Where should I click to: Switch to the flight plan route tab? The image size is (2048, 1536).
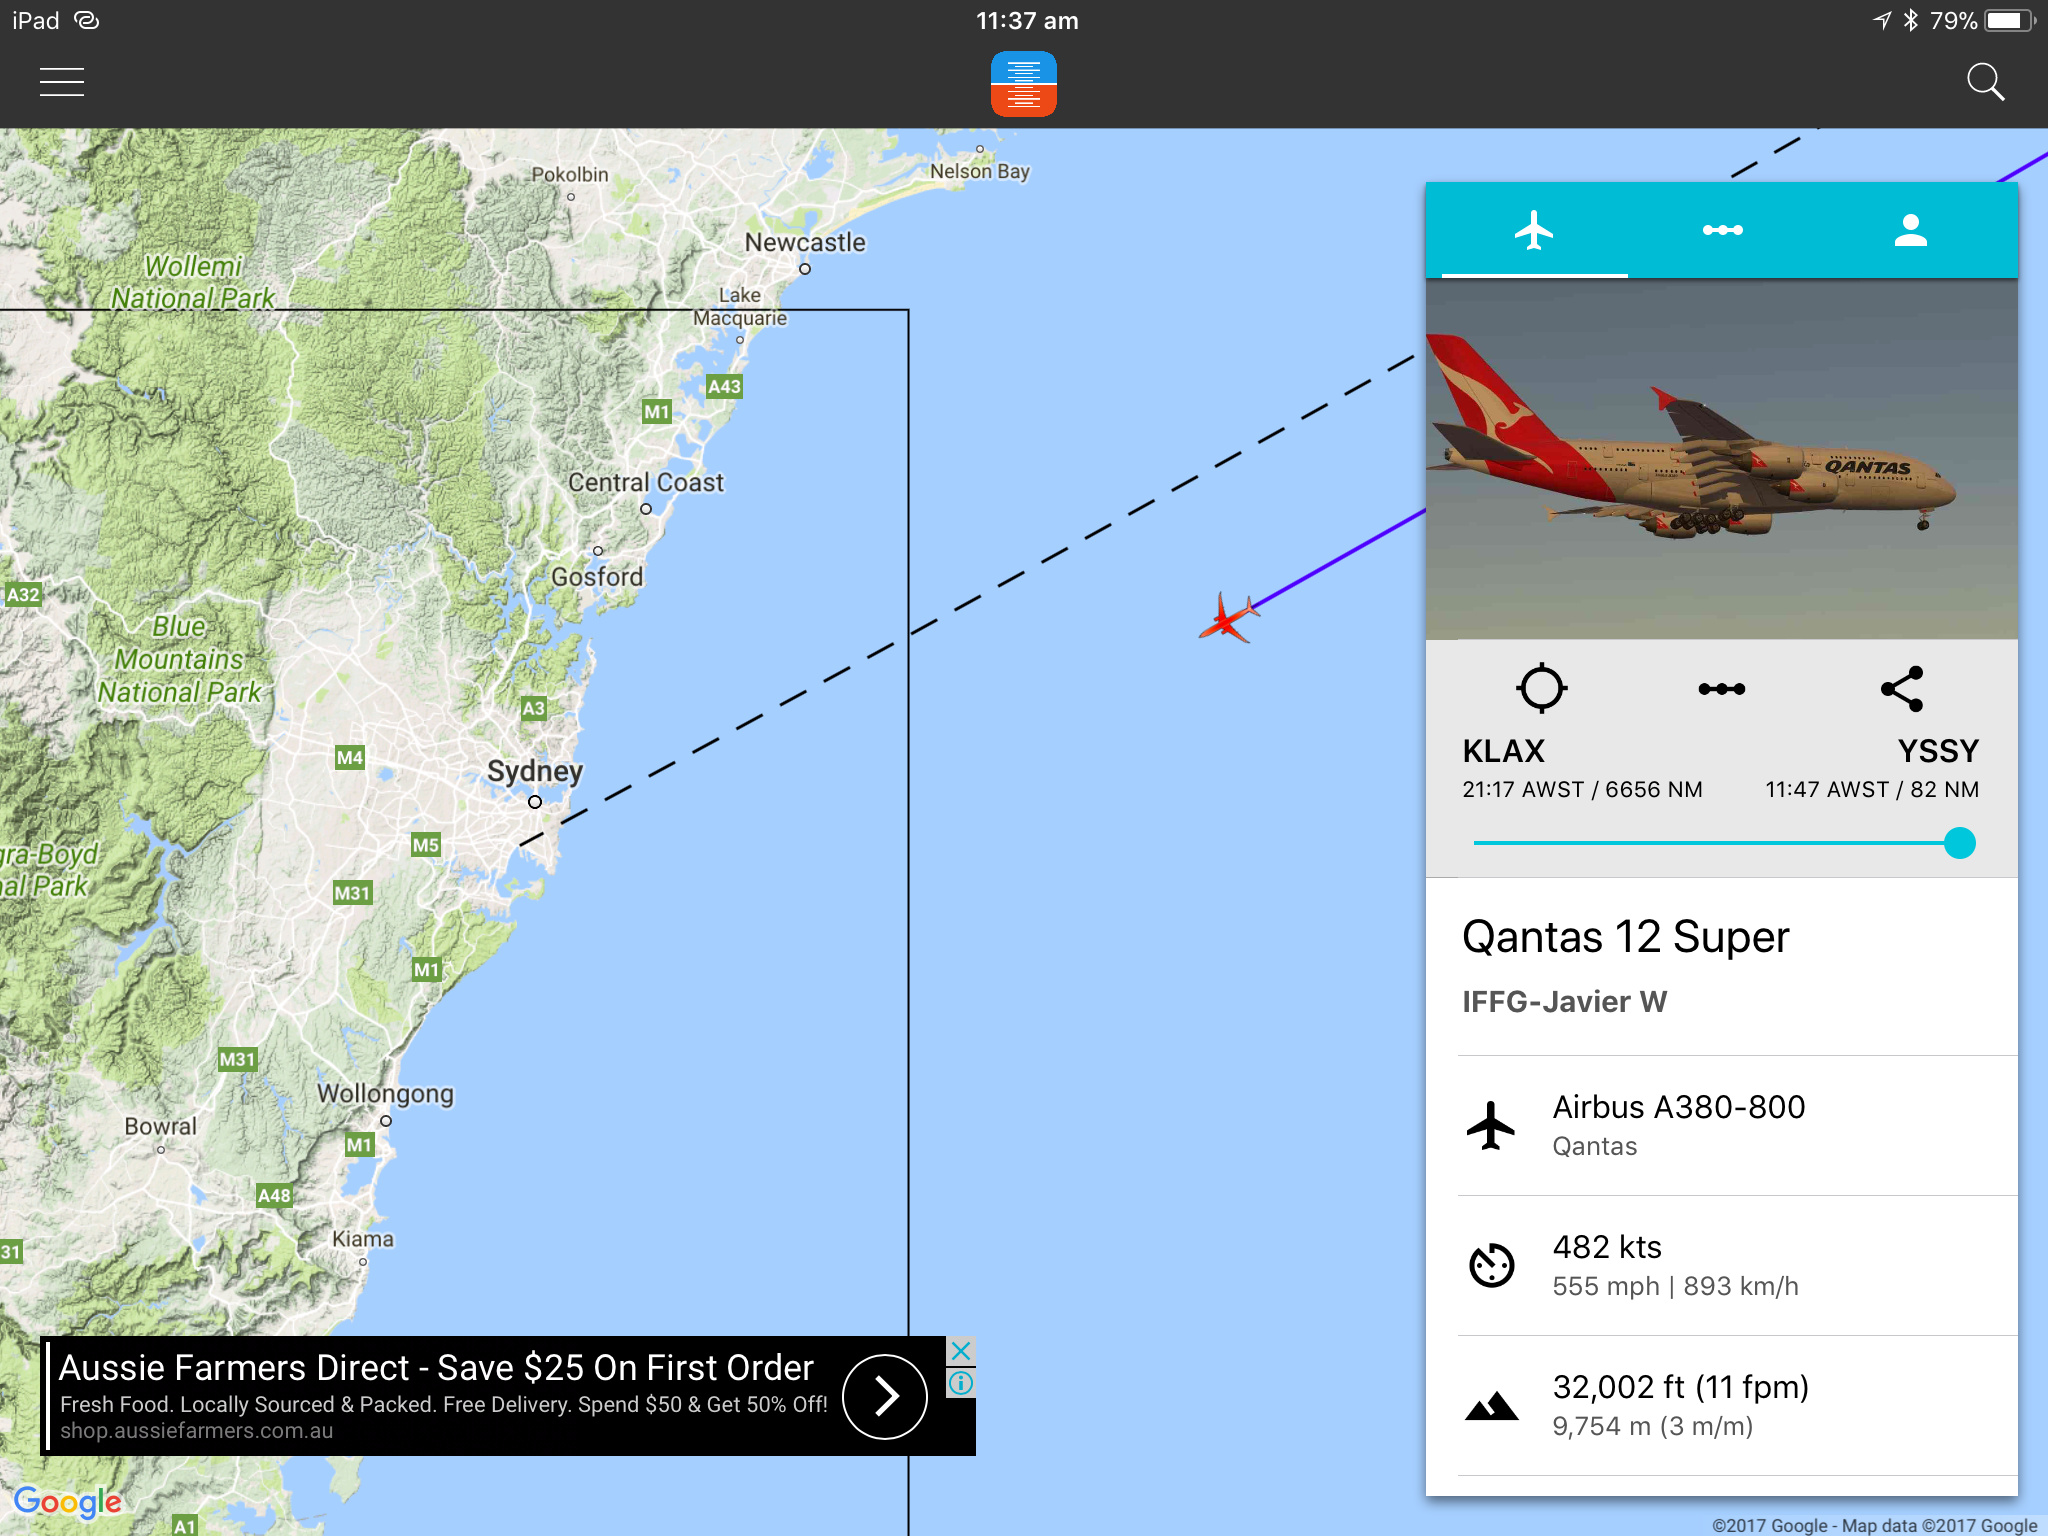1722,230
